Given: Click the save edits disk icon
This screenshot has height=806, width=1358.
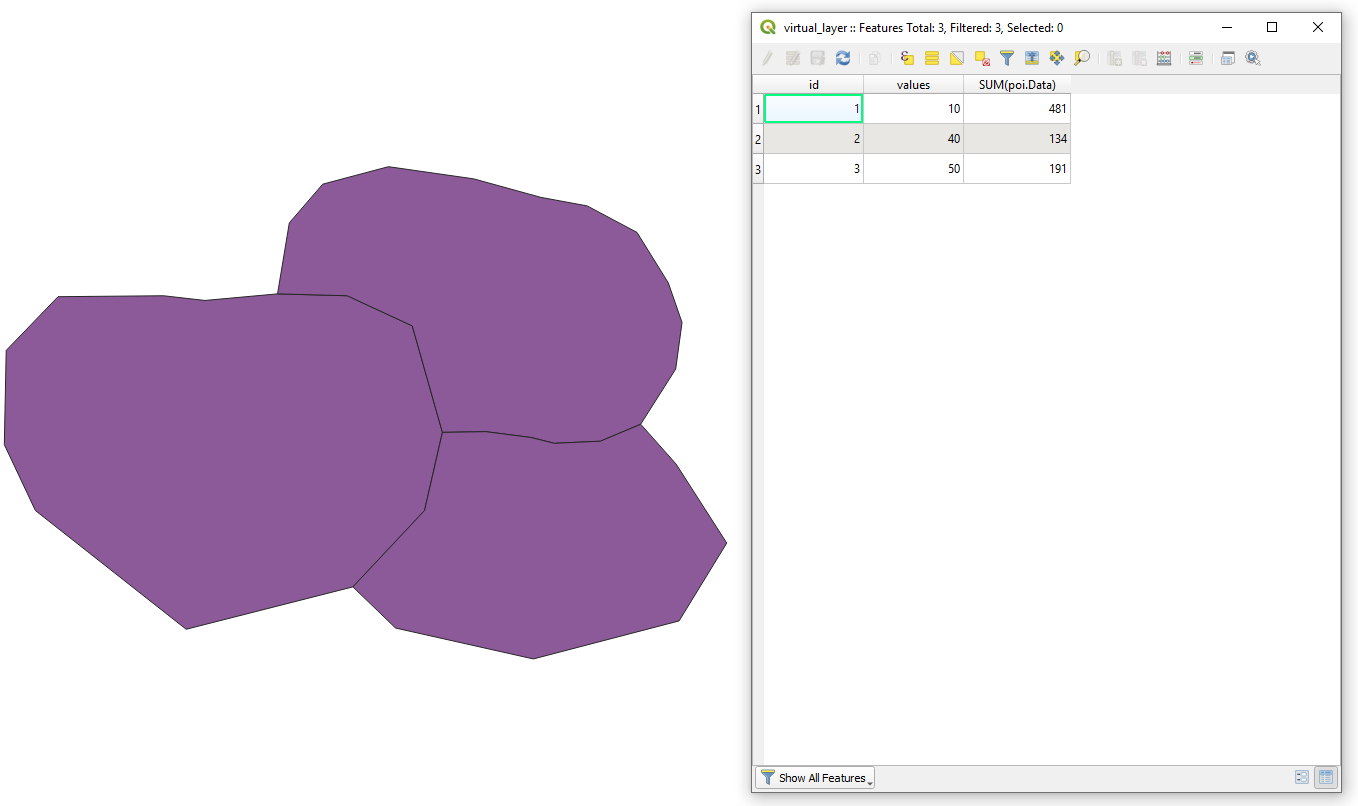Looking at the screenshot, I should pos(818,58).
